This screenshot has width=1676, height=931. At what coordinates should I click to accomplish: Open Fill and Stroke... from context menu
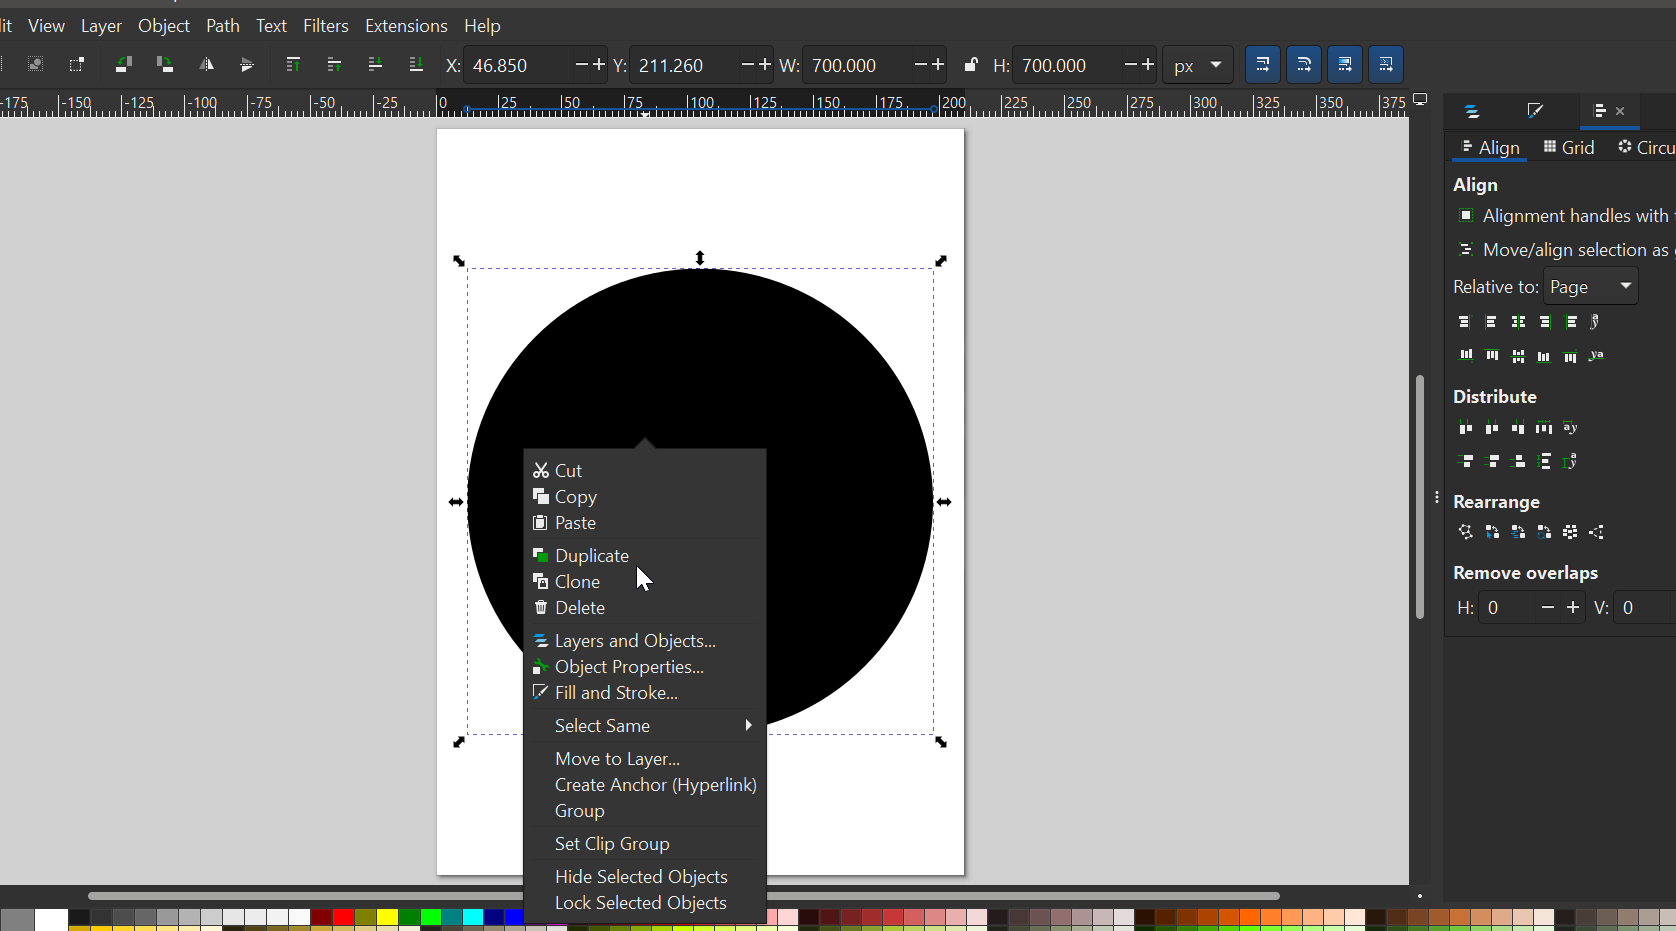(645, 693)
